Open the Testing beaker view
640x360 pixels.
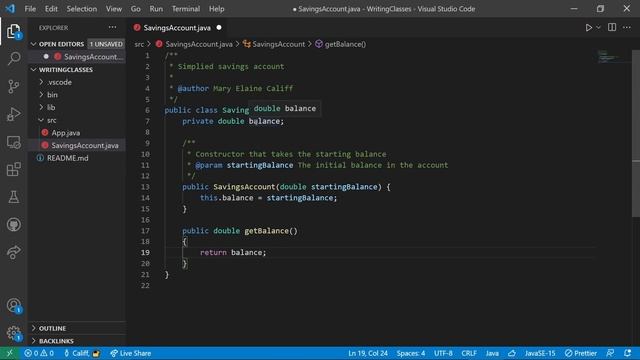[13, 197]
